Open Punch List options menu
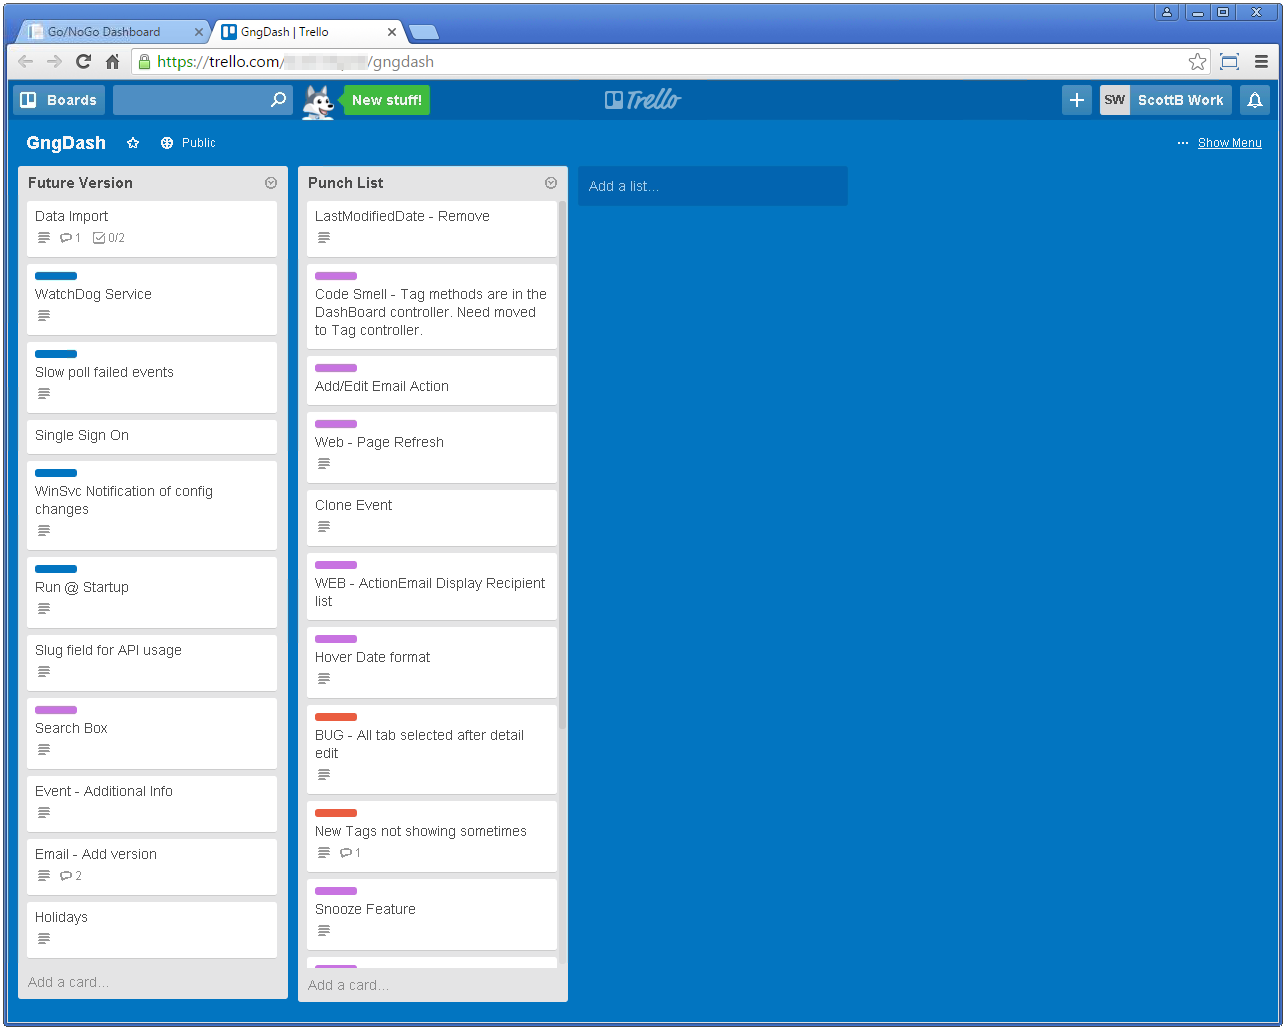This screenshot has height=1028, width=1285. tap(551, 183)
